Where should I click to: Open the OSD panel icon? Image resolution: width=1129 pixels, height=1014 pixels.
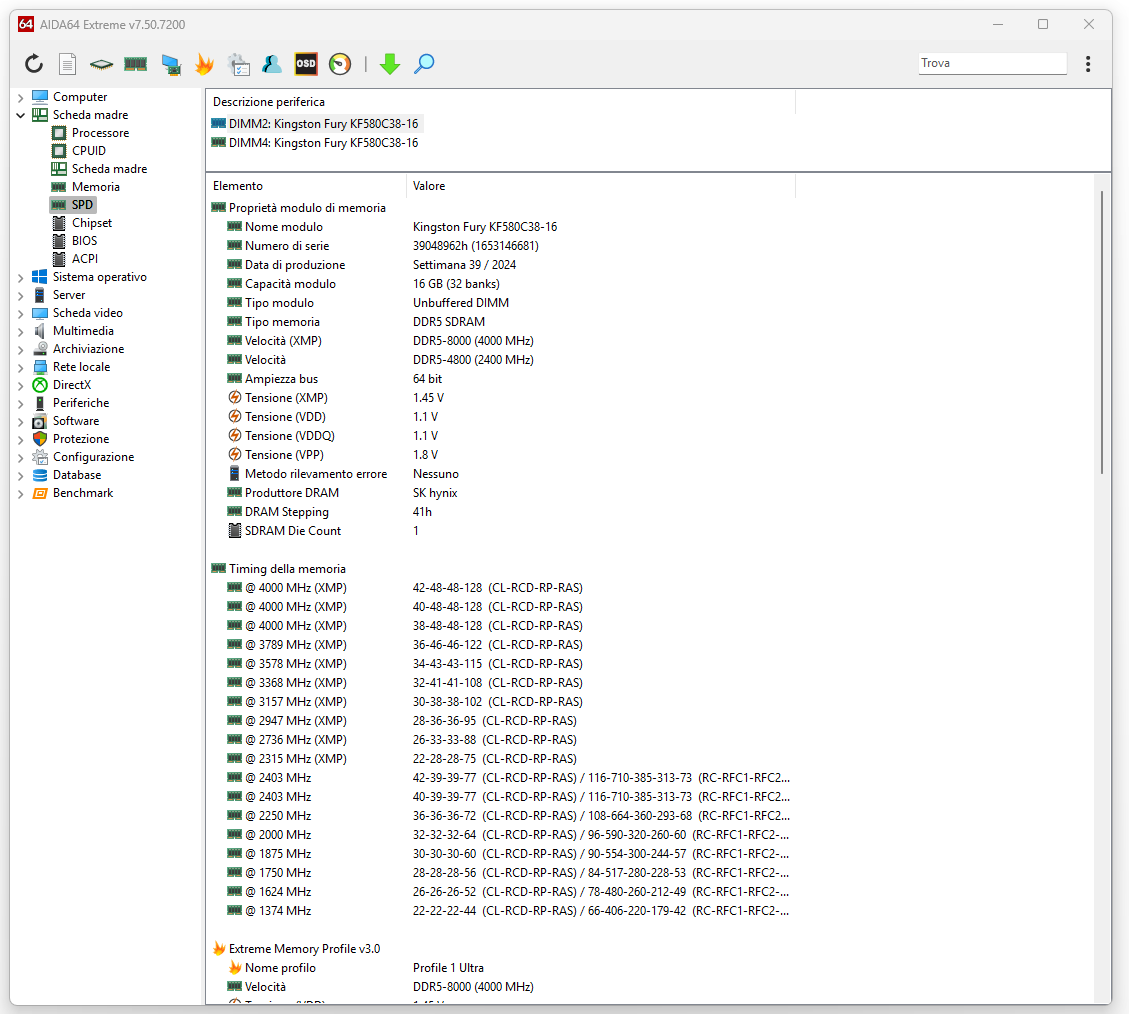[x=306, y=64]
